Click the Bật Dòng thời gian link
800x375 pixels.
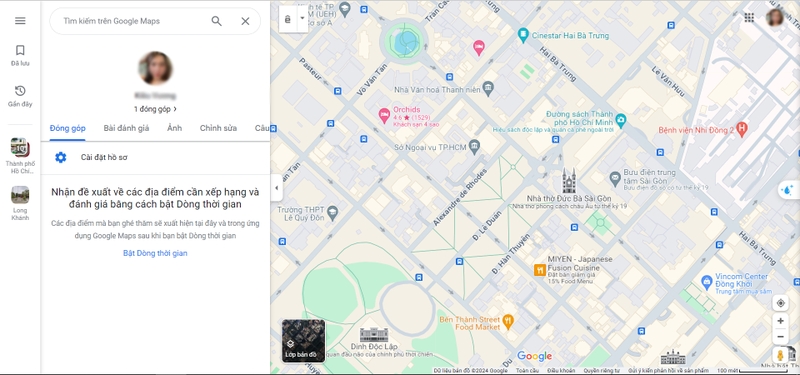click(x=155, y=253)
